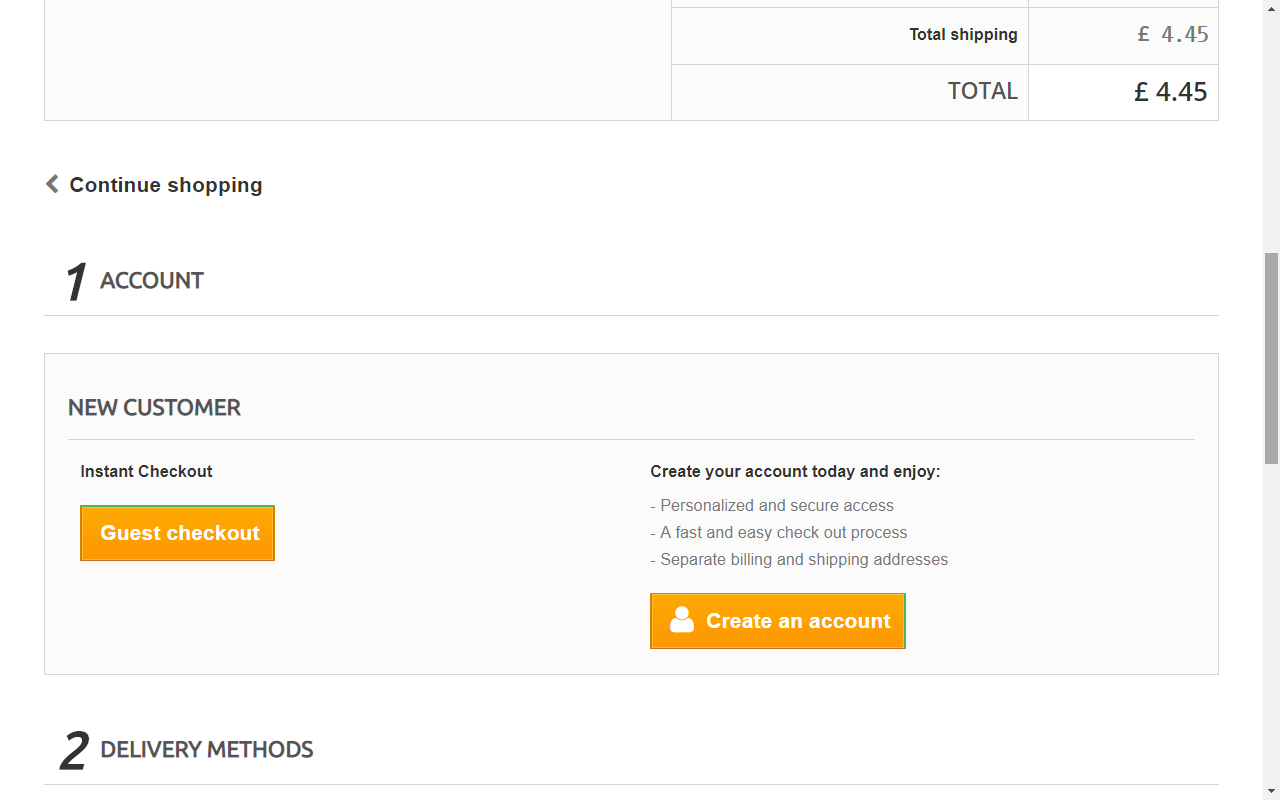The height and width of the screenshot is (800, 1280).
Task: Click the scrollbar down arrow
Action: click(1271, 792)
